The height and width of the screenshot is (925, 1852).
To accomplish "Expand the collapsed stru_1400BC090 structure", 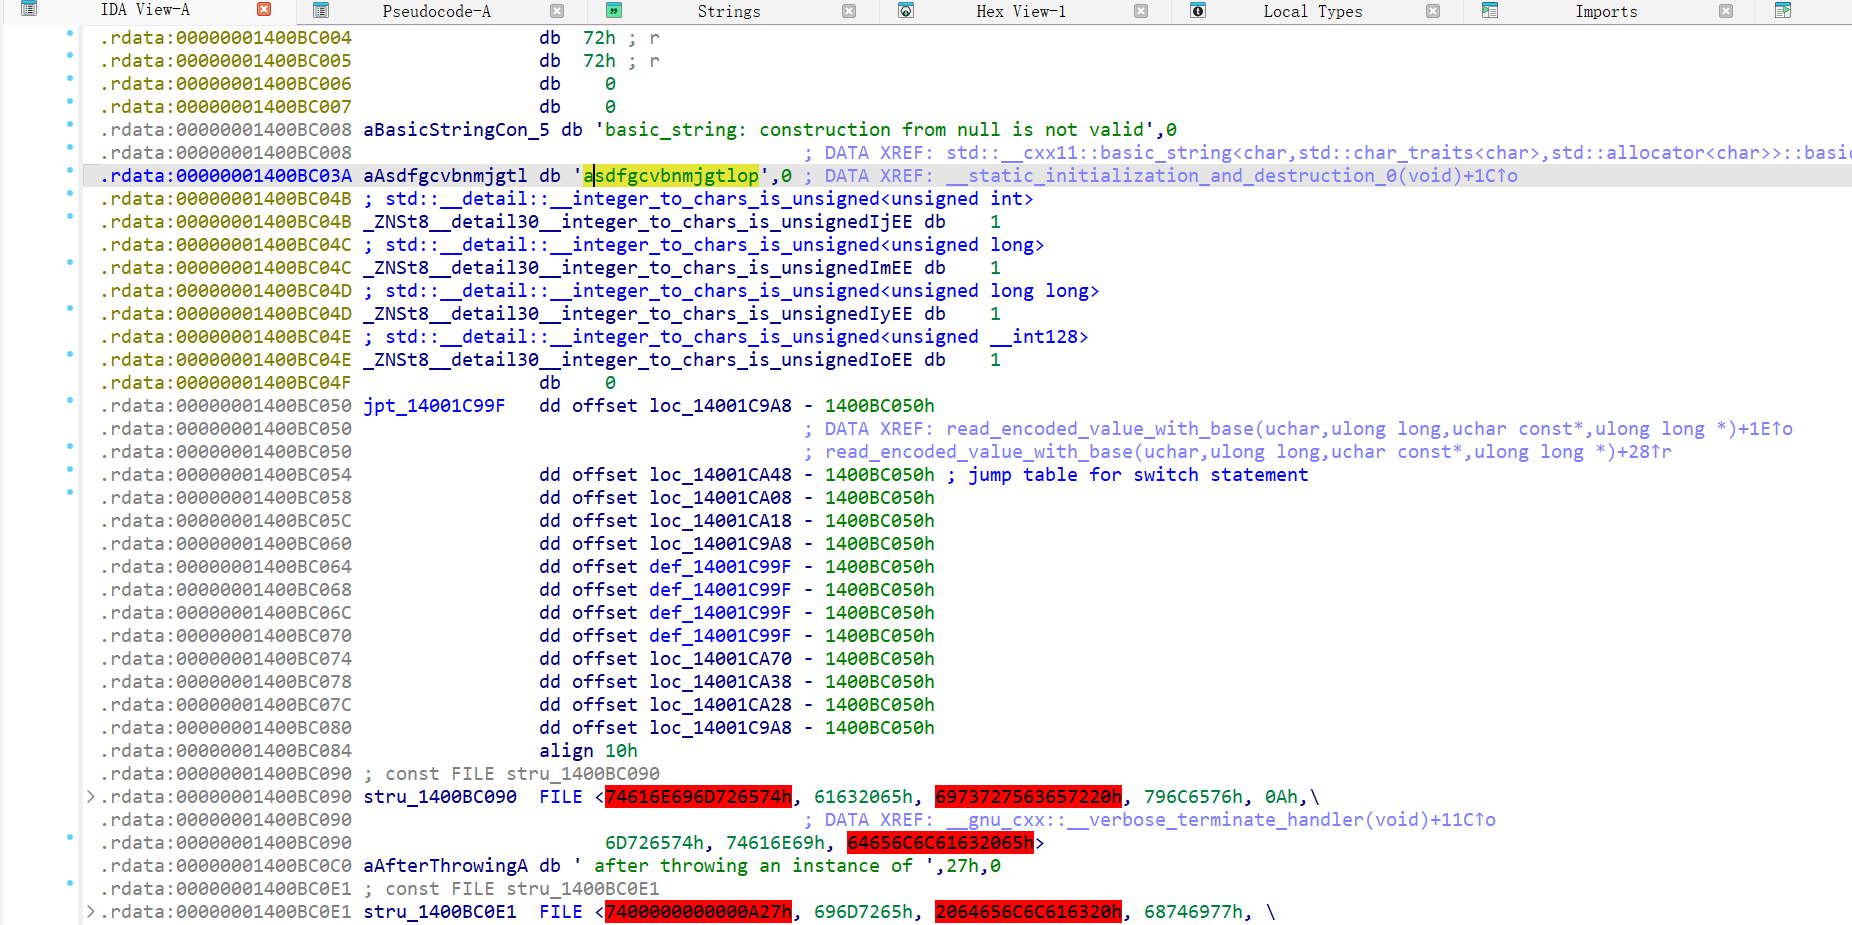I will (91, 797).
